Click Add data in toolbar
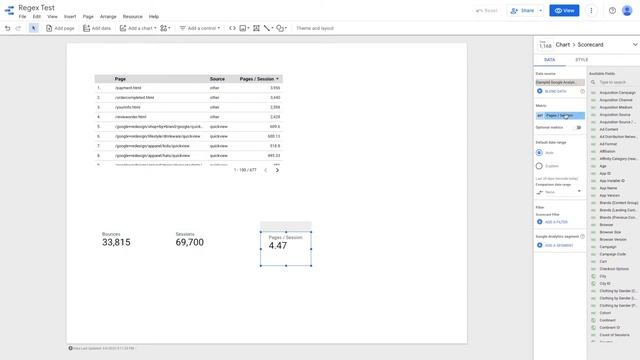The width and height of the screenshot is (640, 360). (97, 28)
